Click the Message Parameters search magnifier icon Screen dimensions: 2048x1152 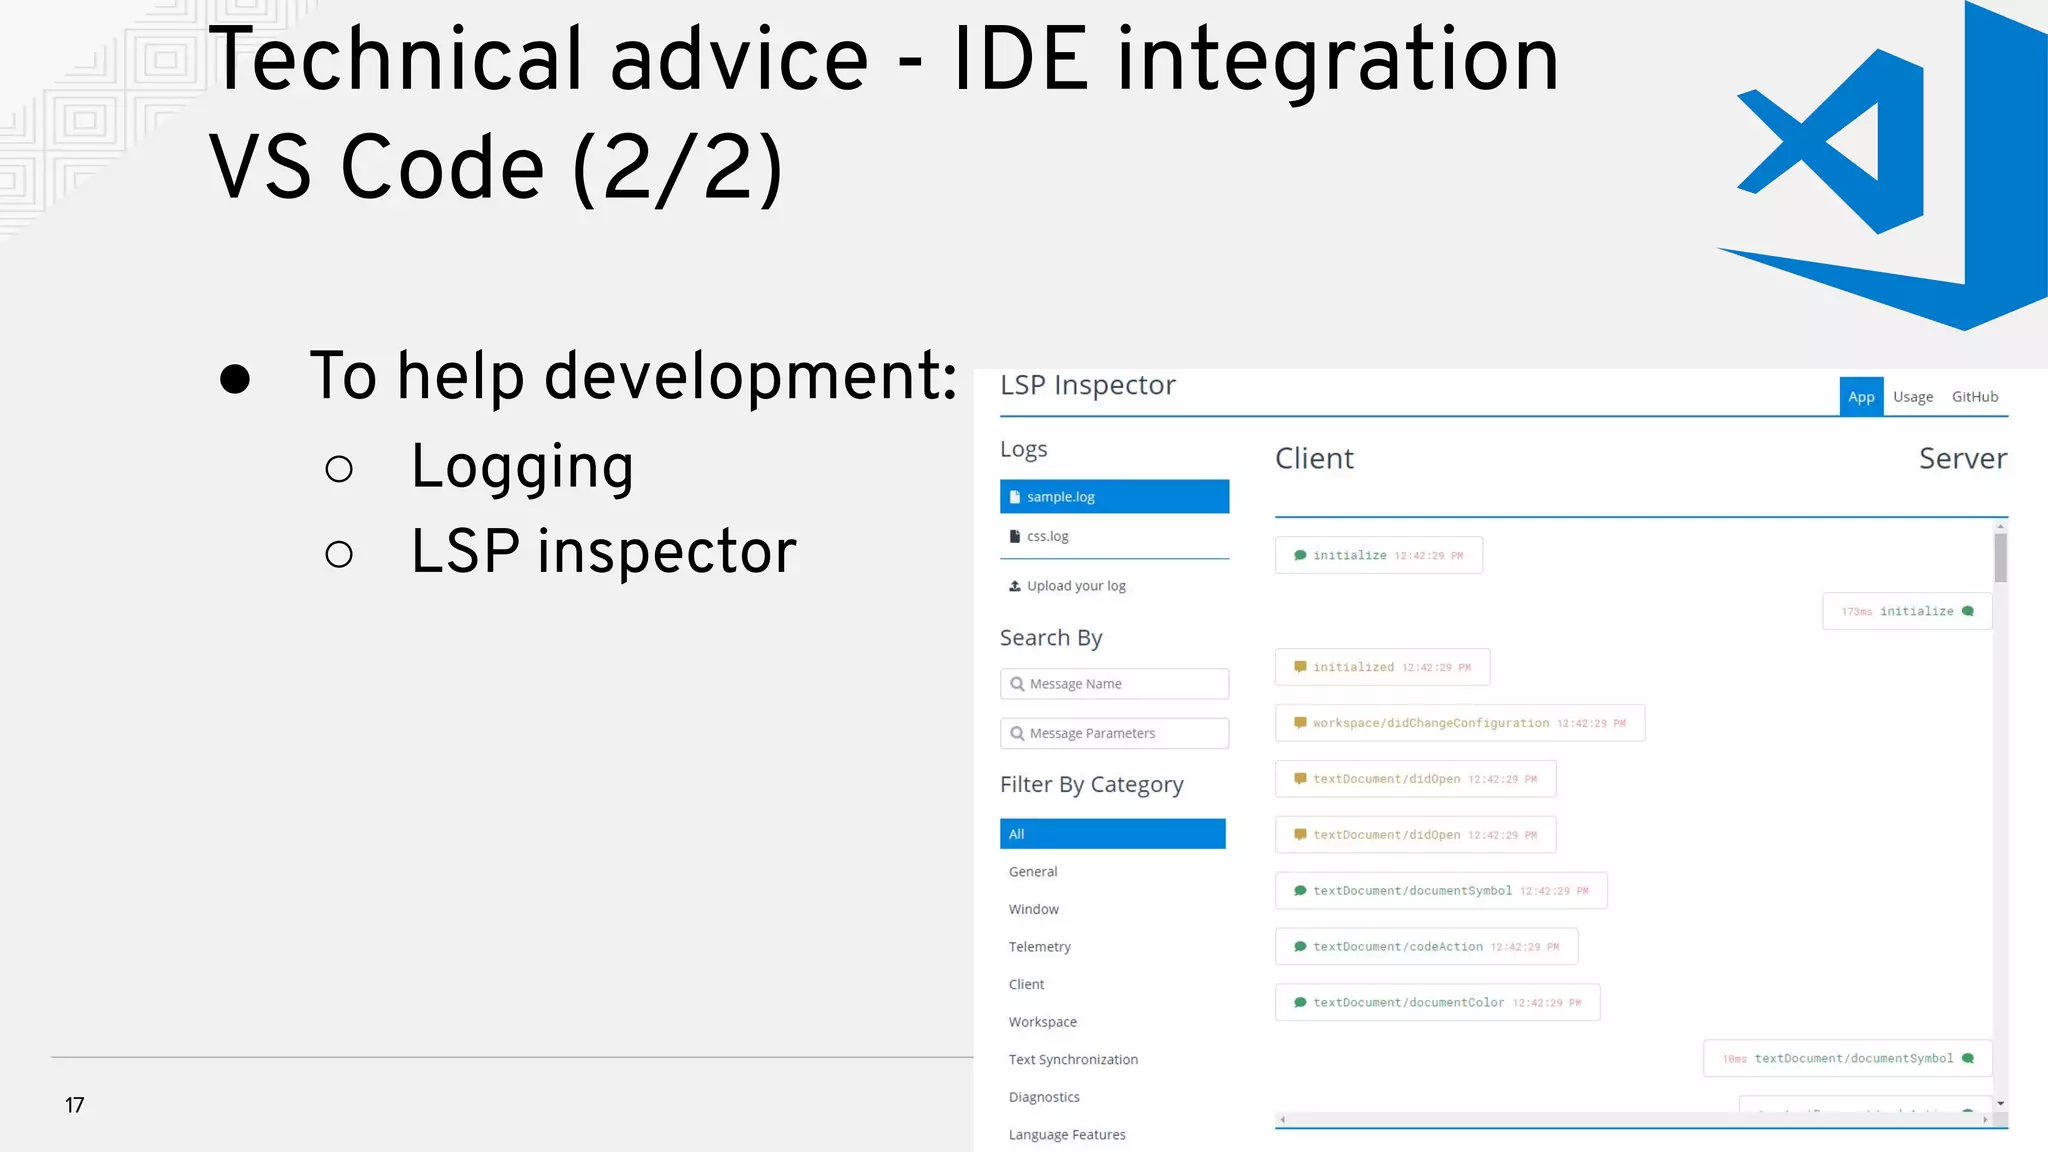(x=1017, y=733)
